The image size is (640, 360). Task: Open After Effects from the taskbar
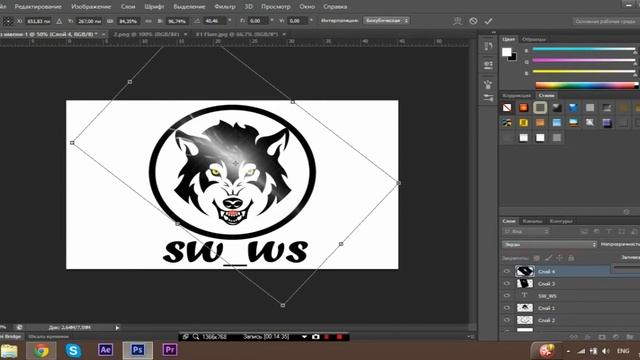(105, 350)
